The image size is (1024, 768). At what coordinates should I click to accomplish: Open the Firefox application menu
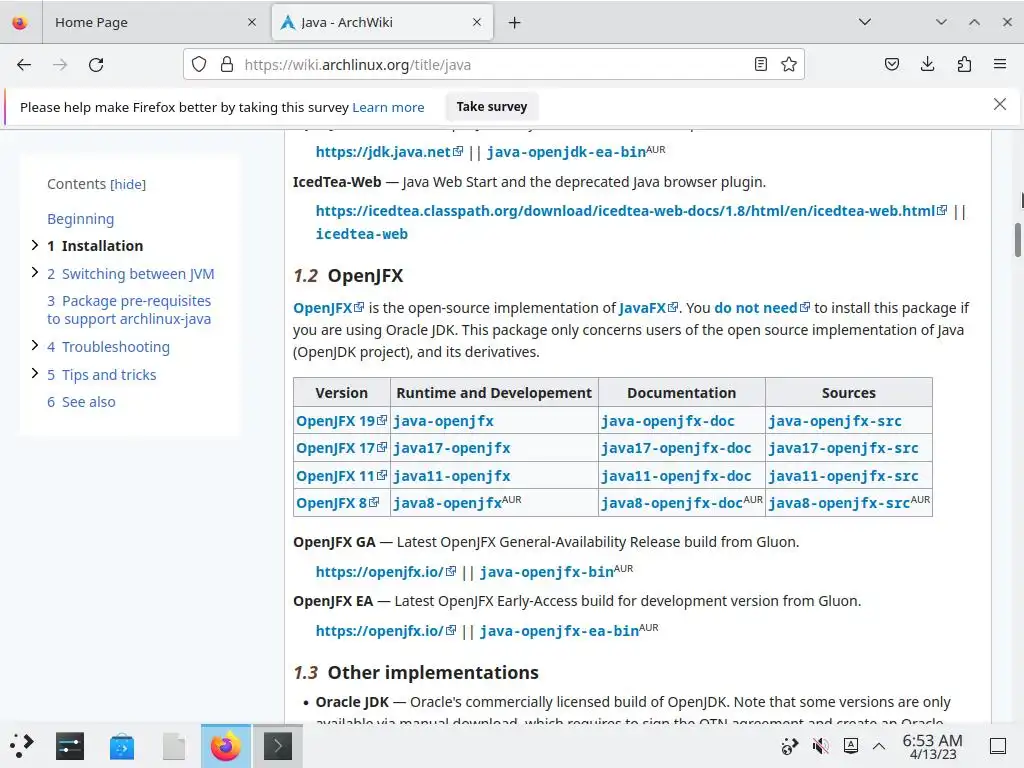pyautogui.click(x=1000, y=65)
